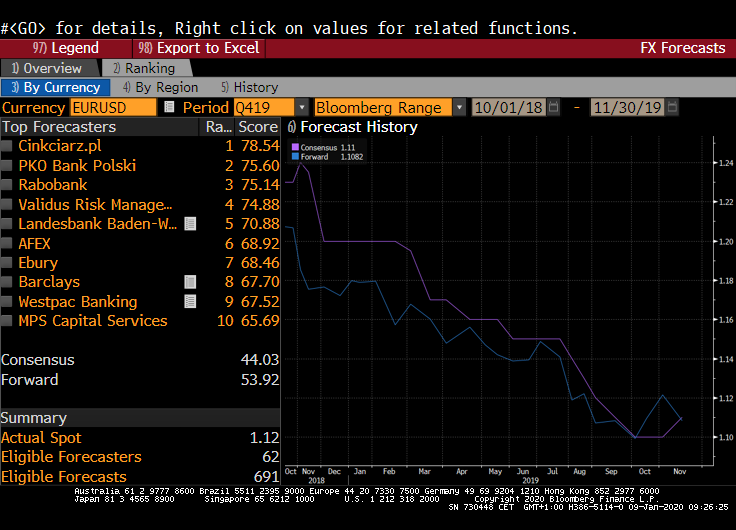736x530 pixels.
Task: Click the Export to Excel button
Action: (x=198, y=48)
